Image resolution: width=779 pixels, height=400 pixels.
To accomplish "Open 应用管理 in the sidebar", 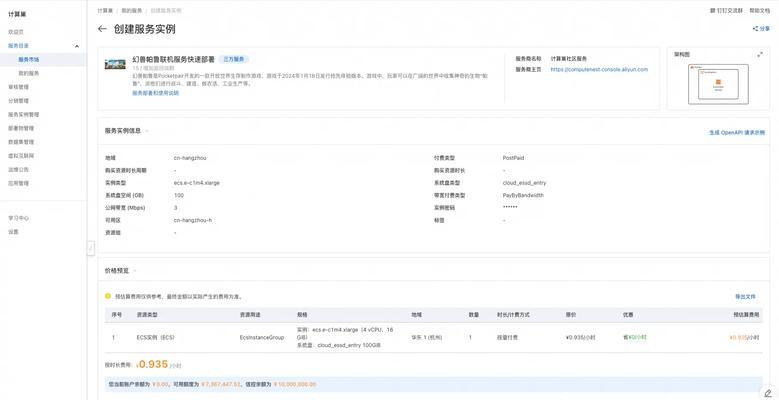I will (x=18, y=183).
